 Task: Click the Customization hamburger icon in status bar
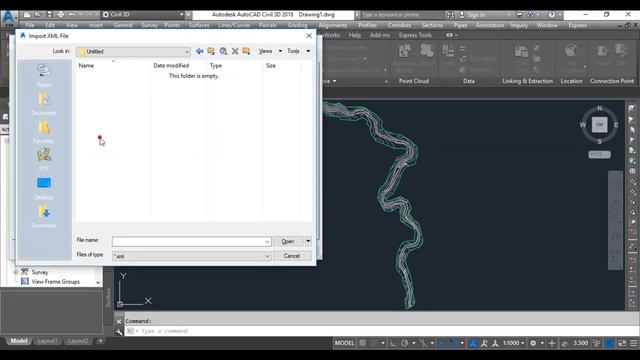point(634,343)
